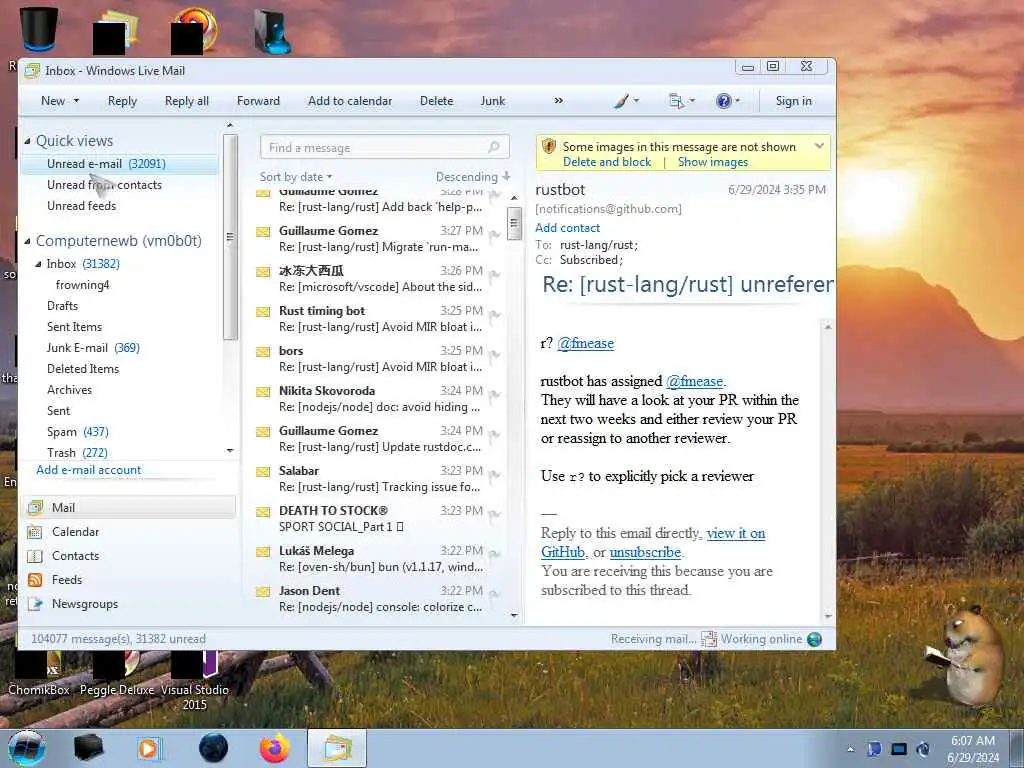
Task: Click the Sign in button
Action: [x=793, y=101]
